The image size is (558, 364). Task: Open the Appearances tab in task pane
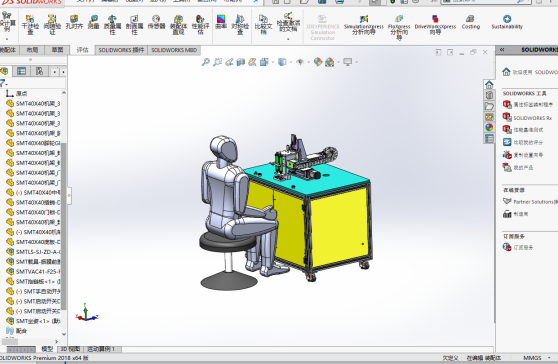click(489, 127)
